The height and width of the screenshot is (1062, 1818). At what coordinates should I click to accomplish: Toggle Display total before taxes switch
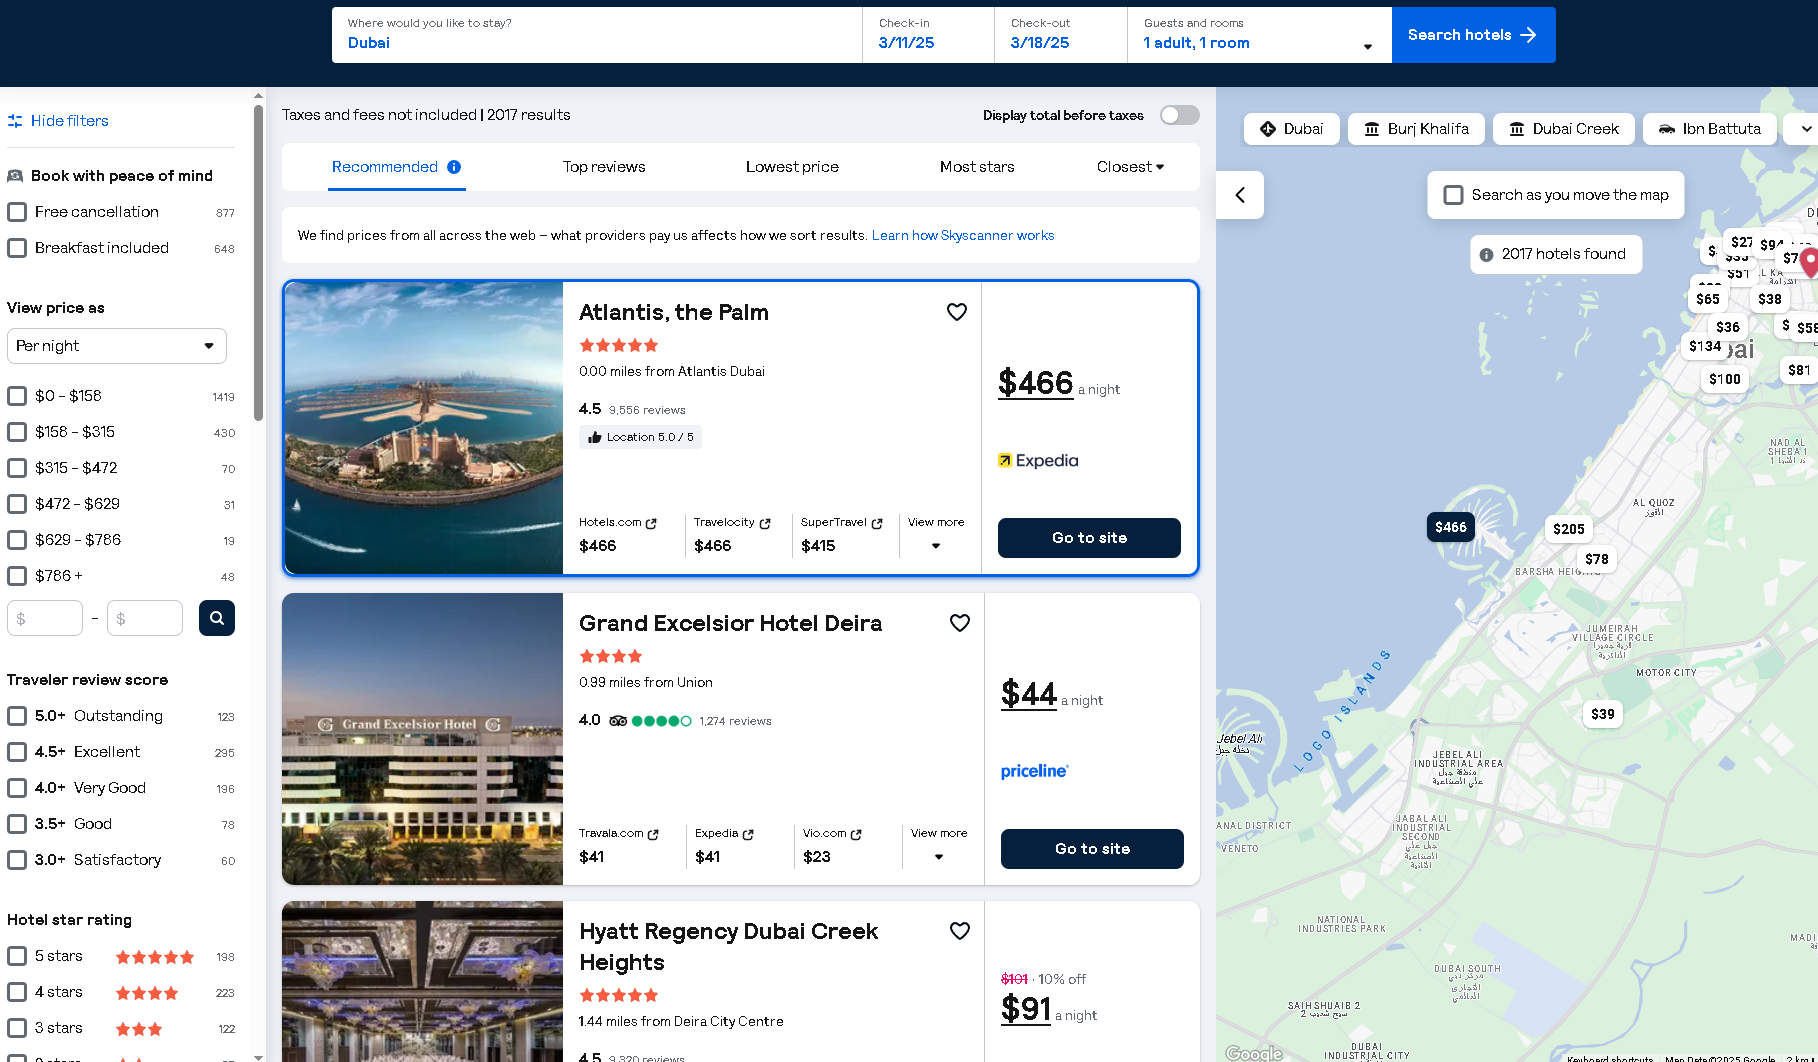(1179, 115)
